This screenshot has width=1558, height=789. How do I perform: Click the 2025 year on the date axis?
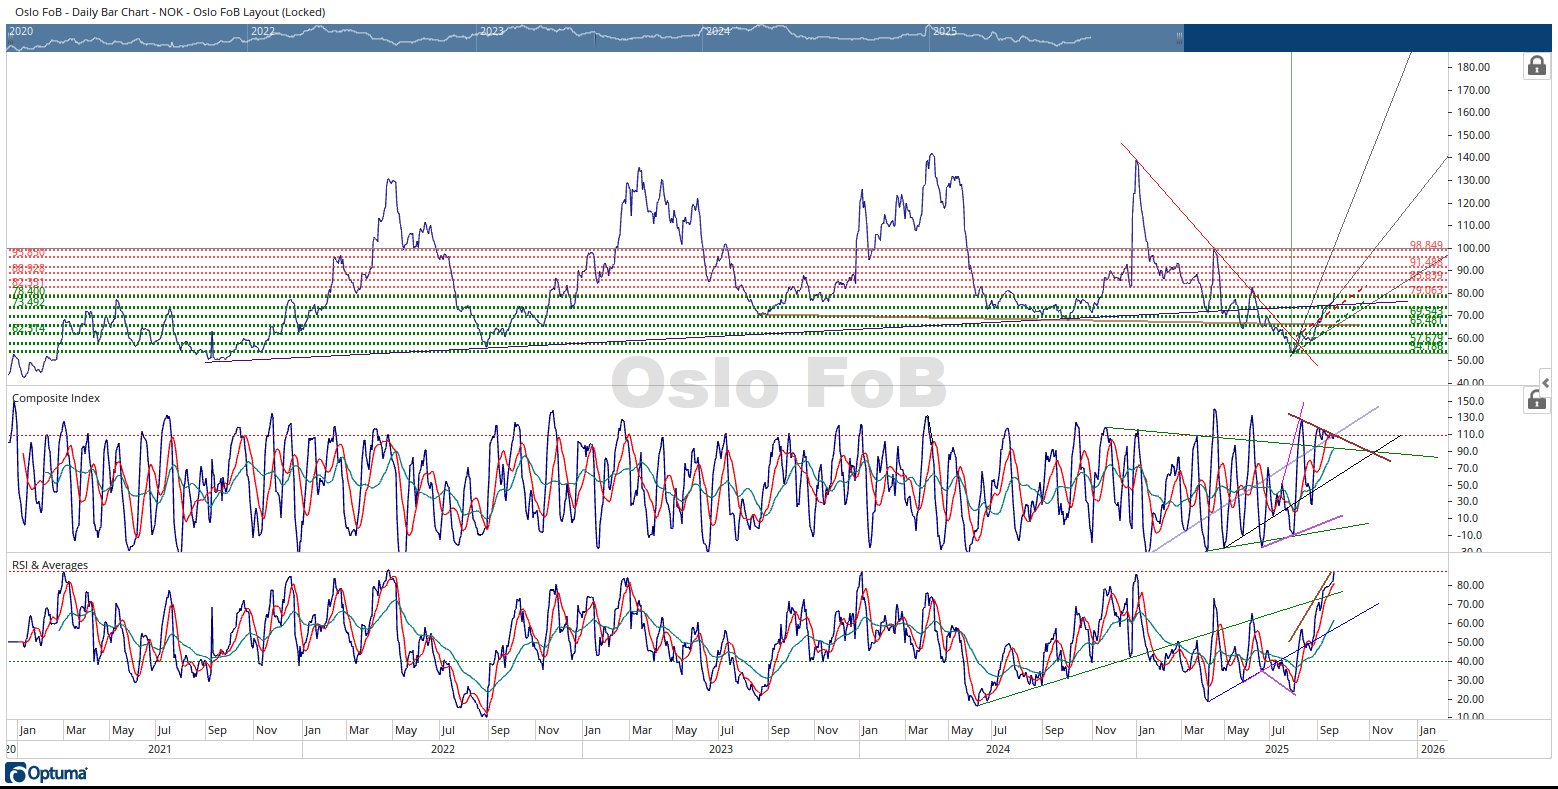tap(1277, 749)
